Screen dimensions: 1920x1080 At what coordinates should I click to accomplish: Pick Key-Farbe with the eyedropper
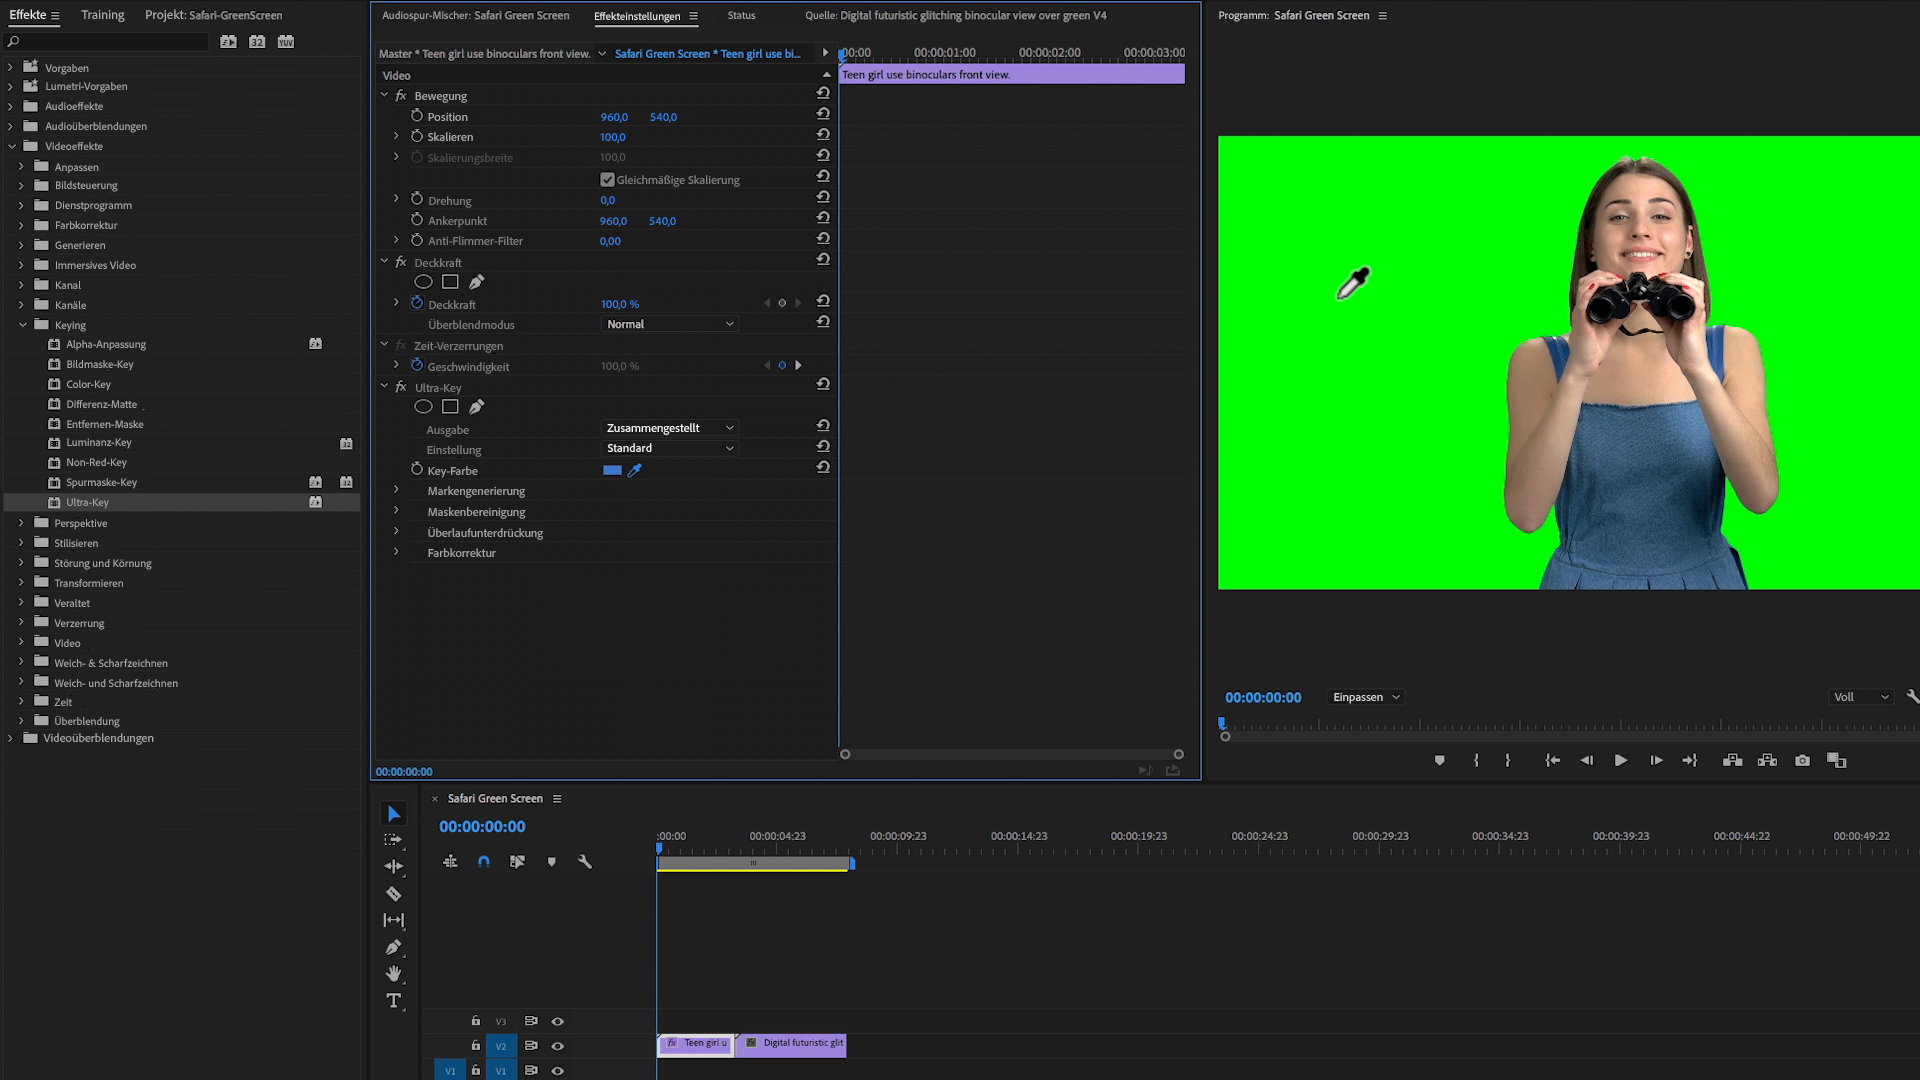[x=634, y=470]
